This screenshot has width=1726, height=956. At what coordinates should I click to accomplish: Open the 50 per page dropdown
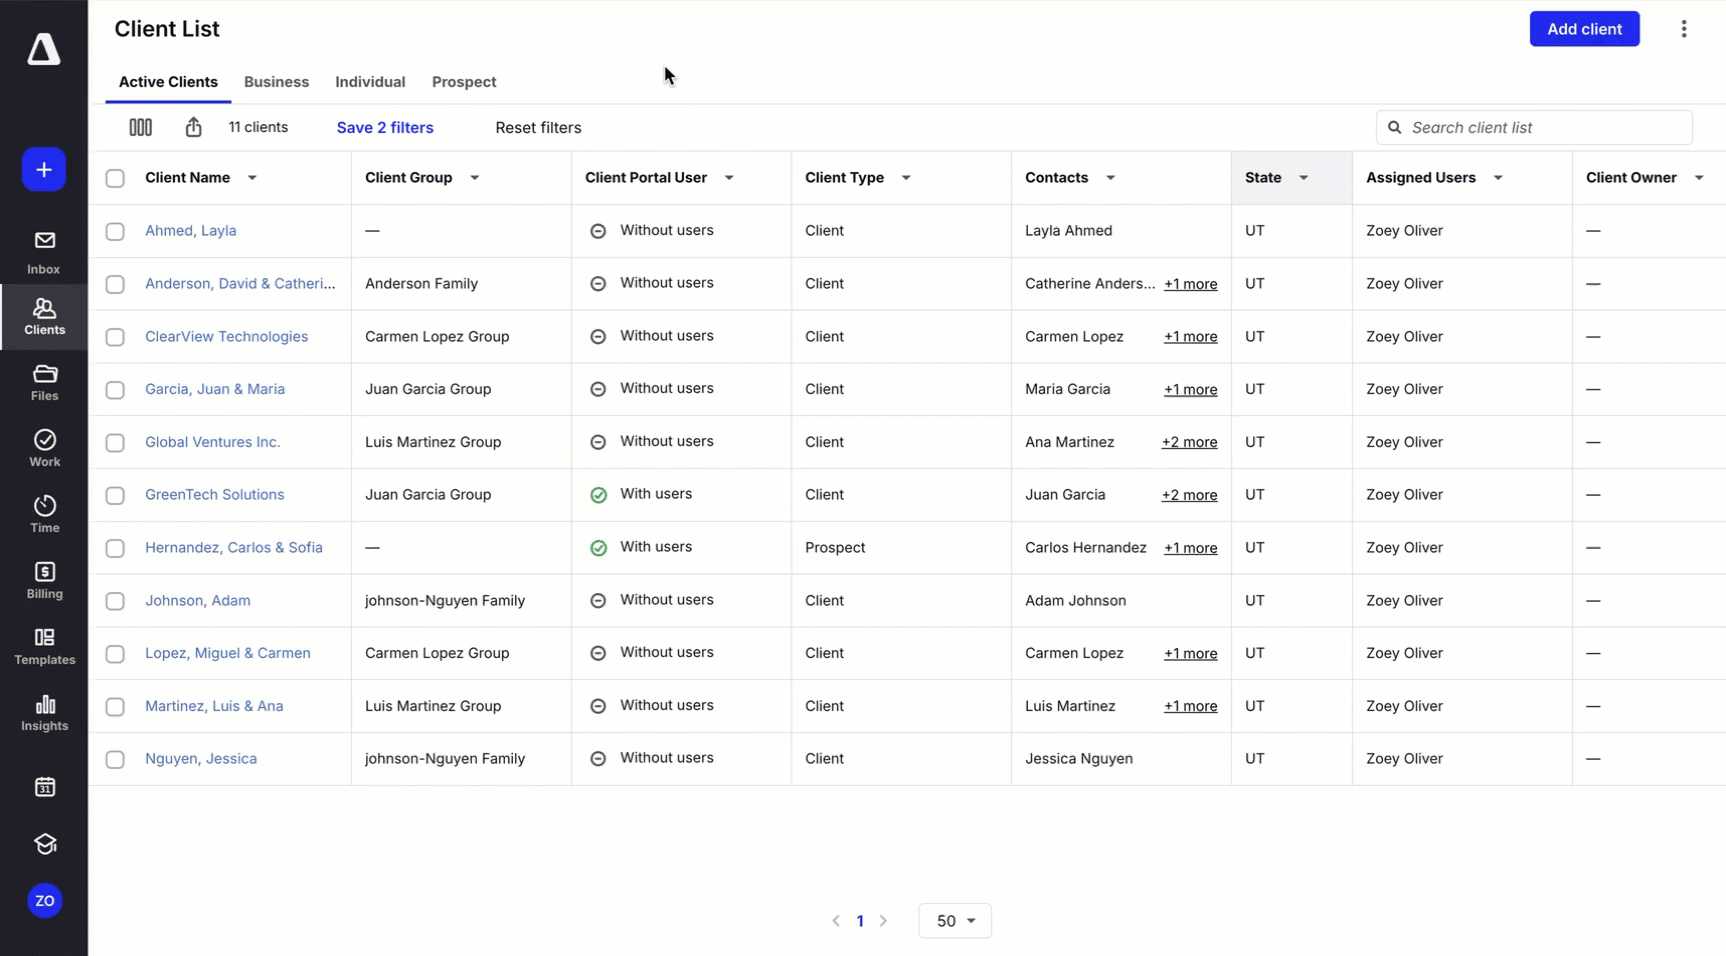click(x=954, y=921)
